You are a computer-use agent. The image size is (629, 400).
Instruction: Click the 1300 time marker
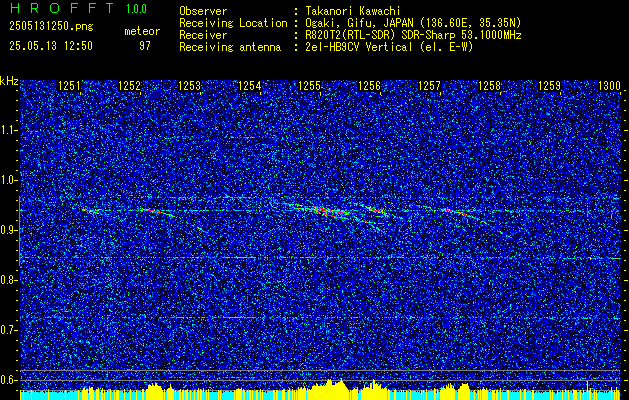pyautogui.click(x=609, y=86)
